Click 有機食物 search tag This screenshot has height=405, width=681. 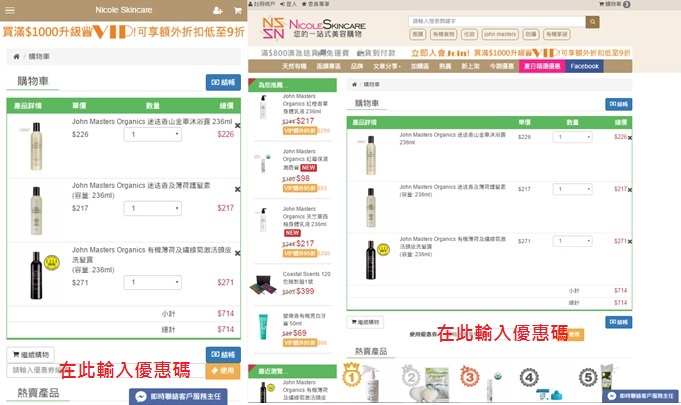point(443,34)
